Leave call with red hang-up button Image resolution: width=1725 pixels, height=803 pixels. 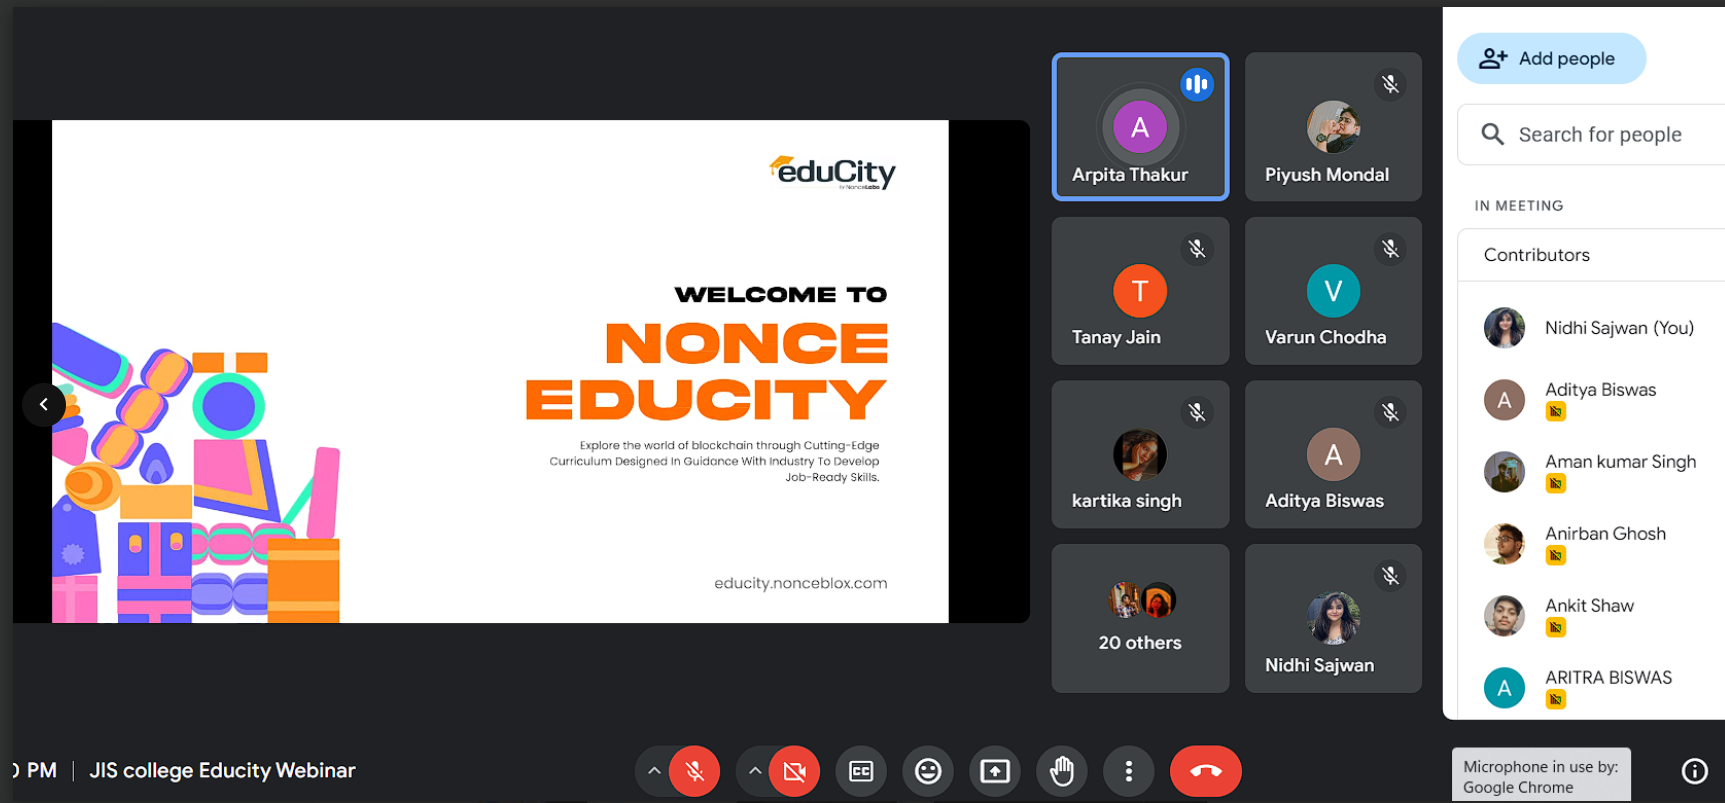tap(1206, 771)
